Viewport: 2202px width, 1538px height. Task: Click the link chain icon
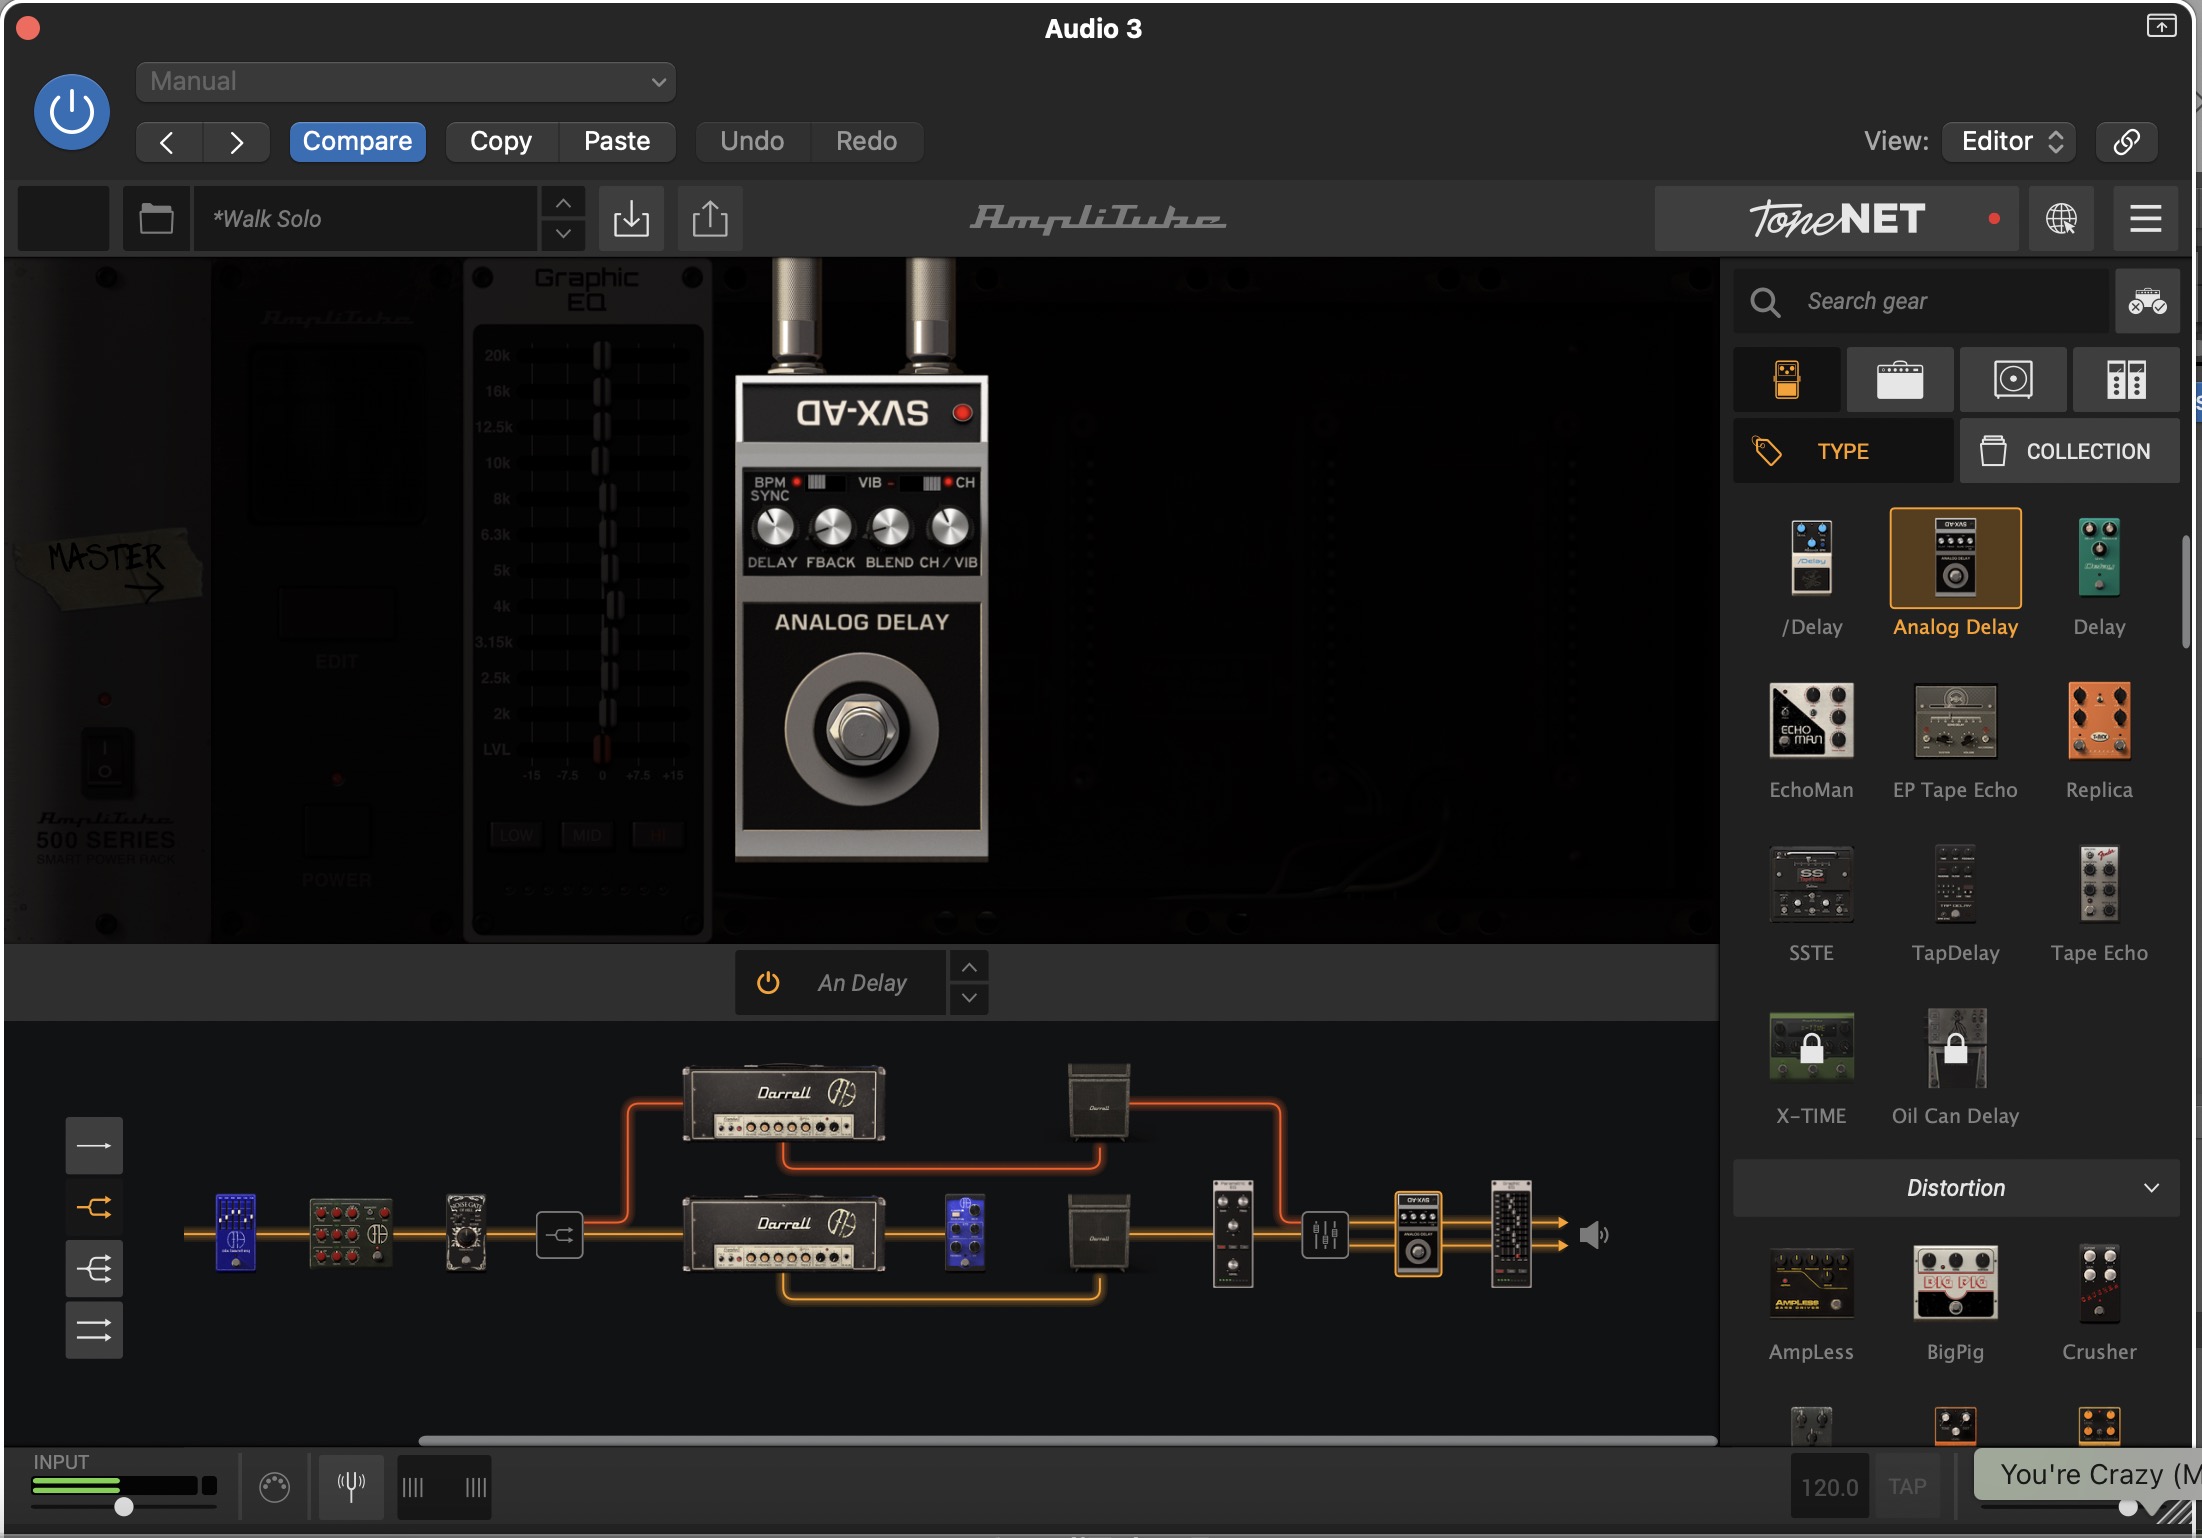click(2127, 141)
